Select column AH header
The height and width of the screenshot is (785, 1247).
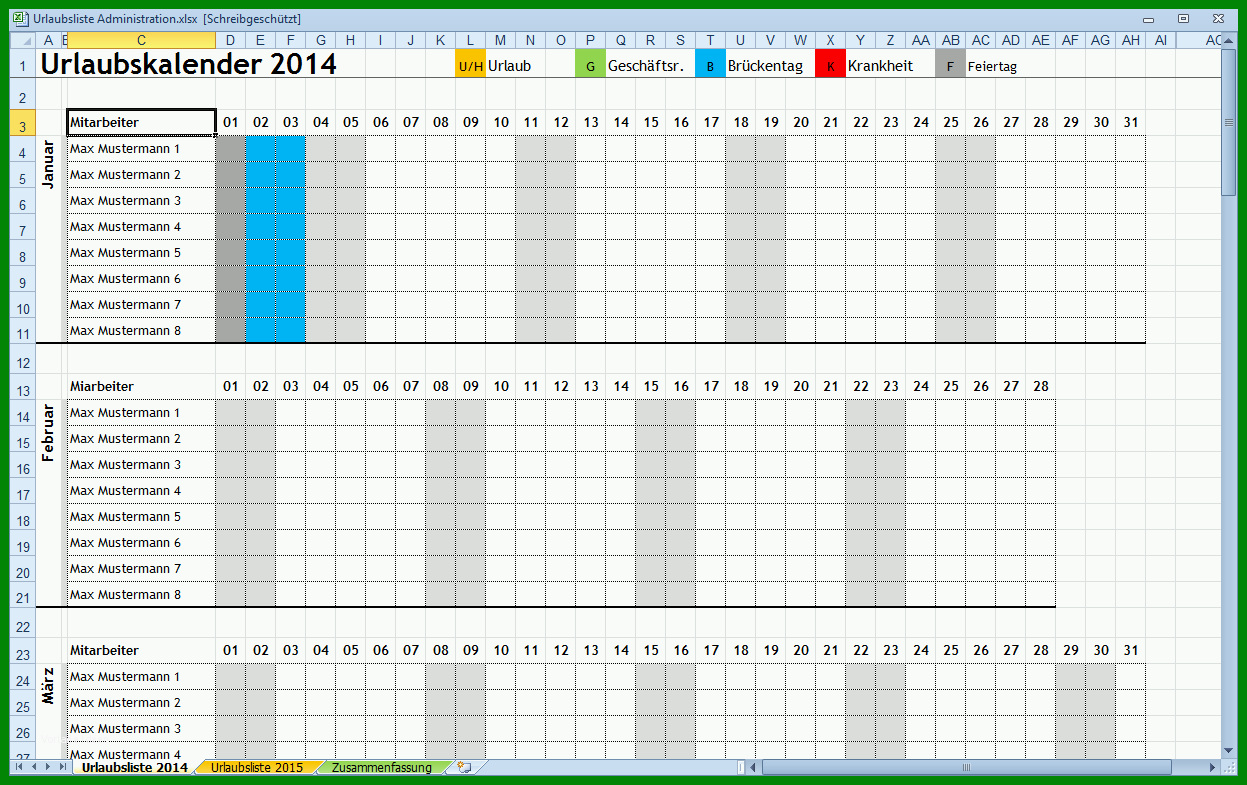pyautogui.click(x=1130, y=40)
